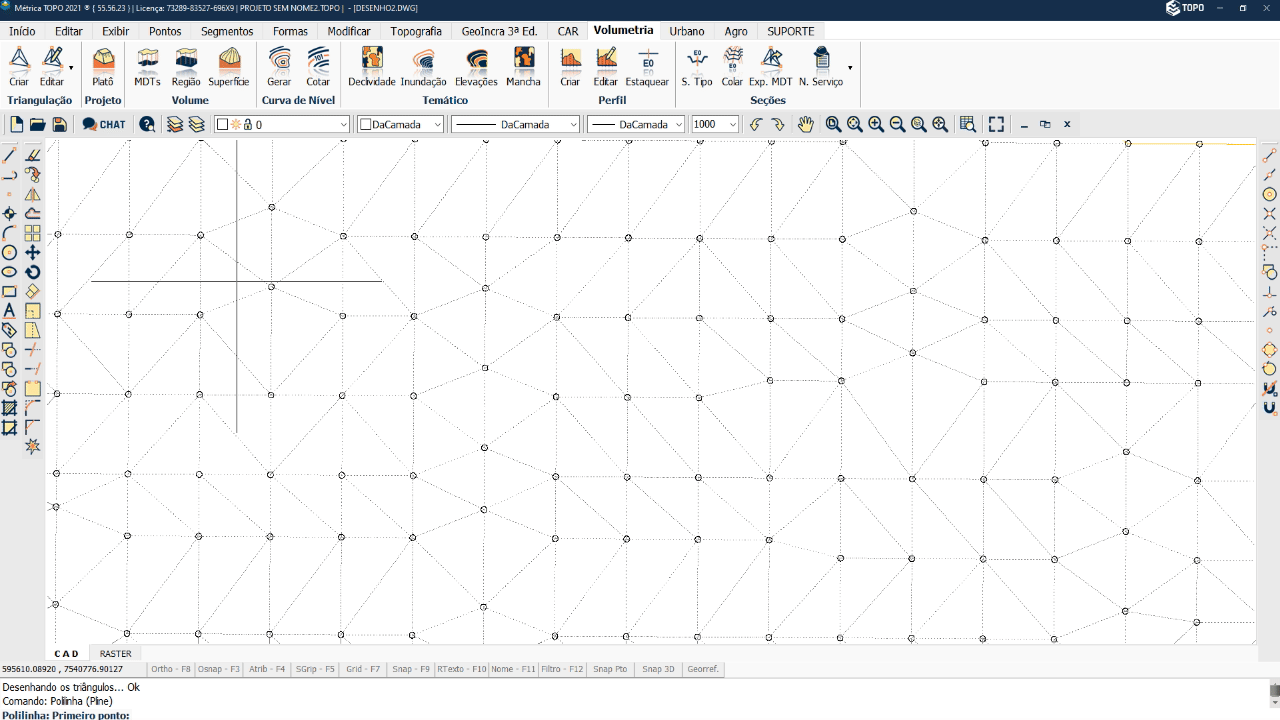1280x720 pixels.
Task: Click Criar in the Triangulação group
Action: 19,67
